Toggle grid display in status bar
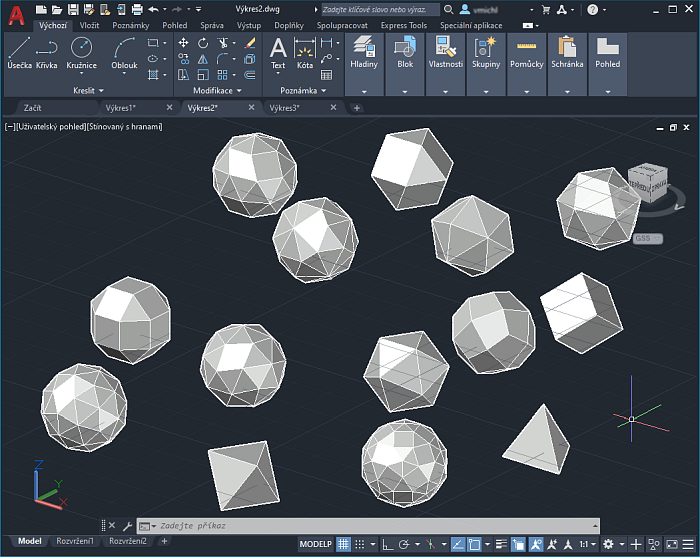 click(x=344, y=544)
